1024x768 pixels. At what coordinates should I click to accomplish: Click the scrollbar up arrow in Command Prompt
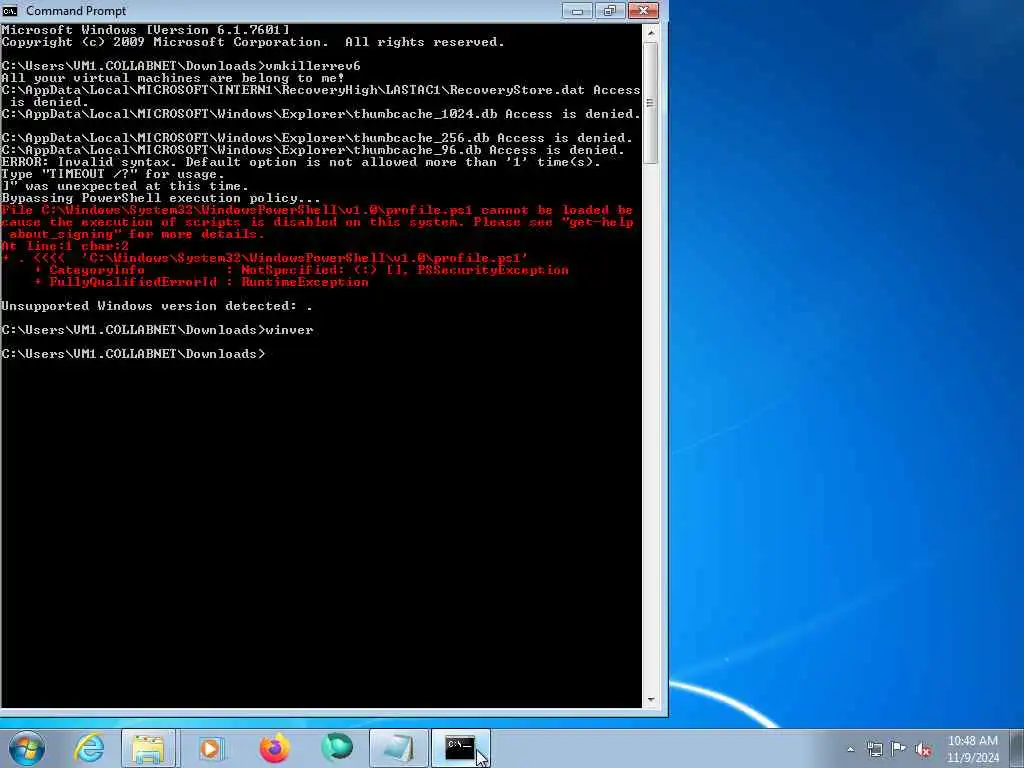click(x=650, y=31)
